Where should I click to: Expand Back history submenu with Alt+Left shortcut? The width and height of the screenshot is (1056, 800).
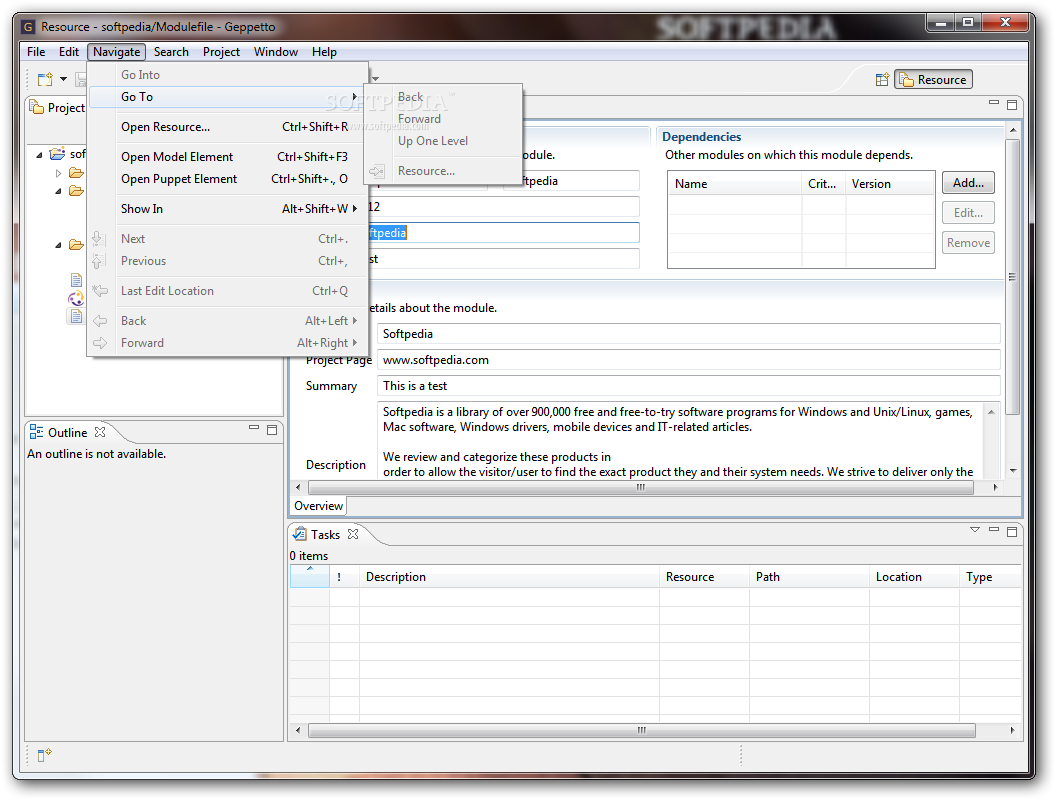click(228, 321)
